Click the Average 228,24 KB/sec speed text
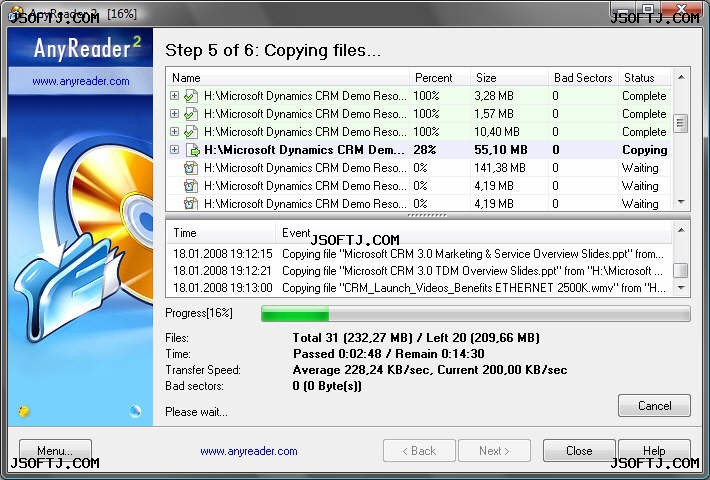Viewport: 710px width, 480px height. [430, 370]
